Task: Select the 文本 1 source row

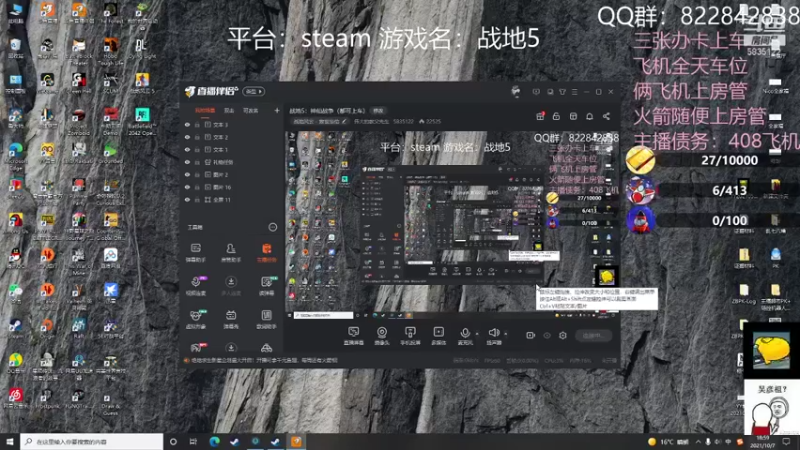Action: click(x=232, y=149)
